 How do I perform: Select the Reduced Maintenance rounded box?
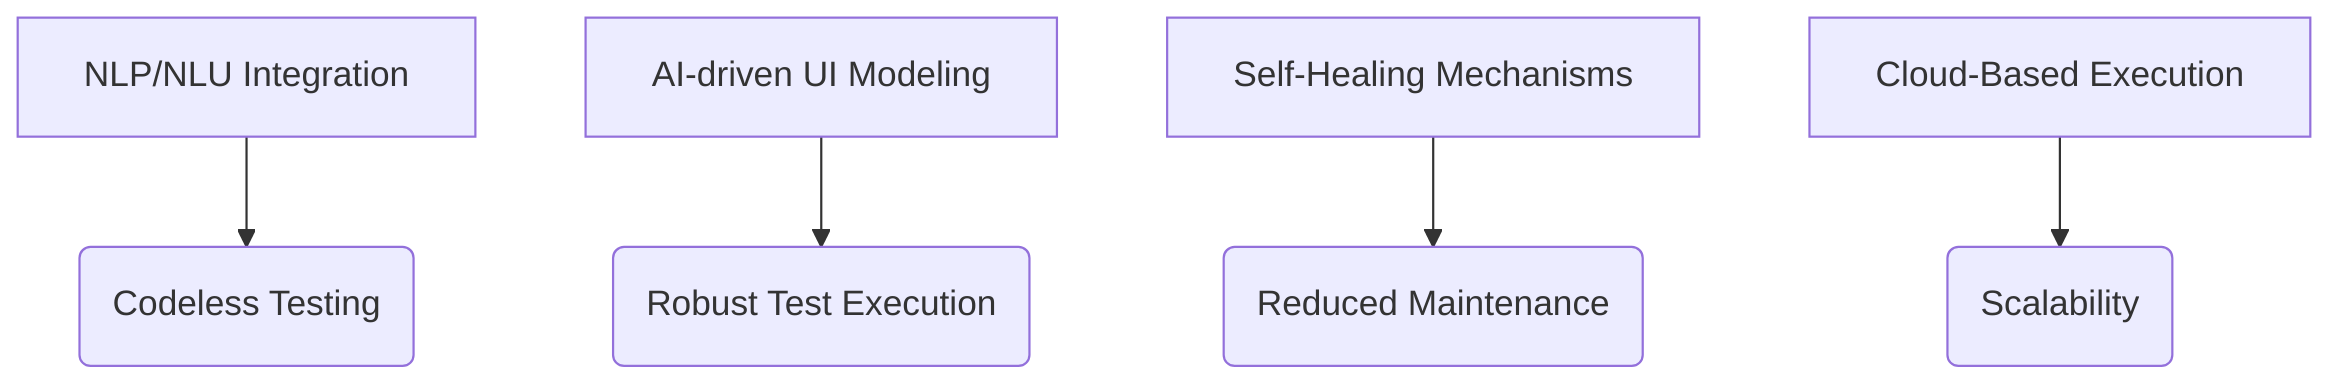click(1433, 306)
